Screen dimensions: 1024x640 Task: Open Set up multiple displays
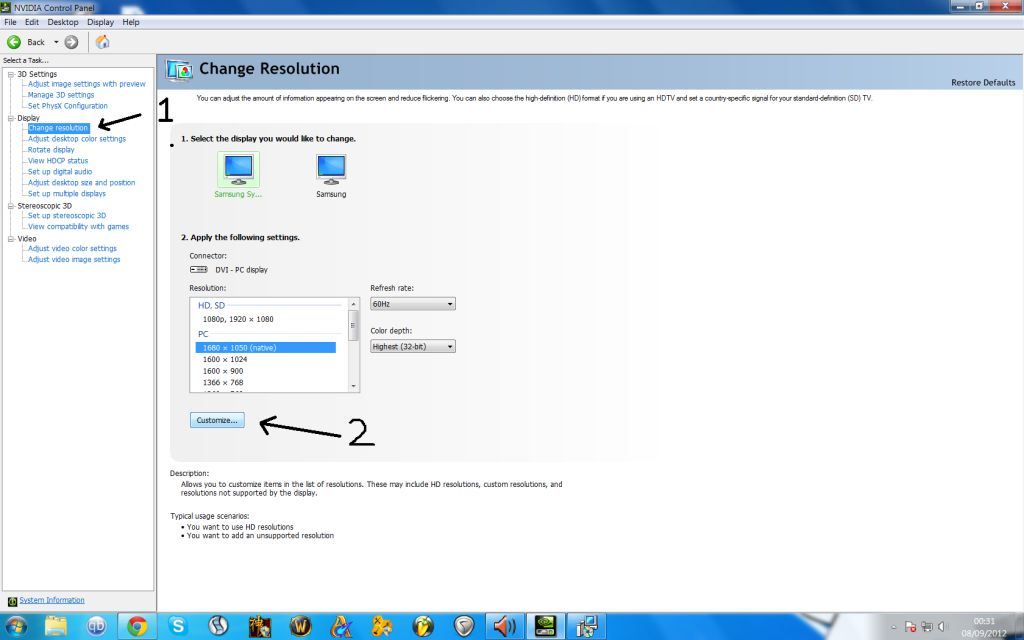(x=67, y=193)
